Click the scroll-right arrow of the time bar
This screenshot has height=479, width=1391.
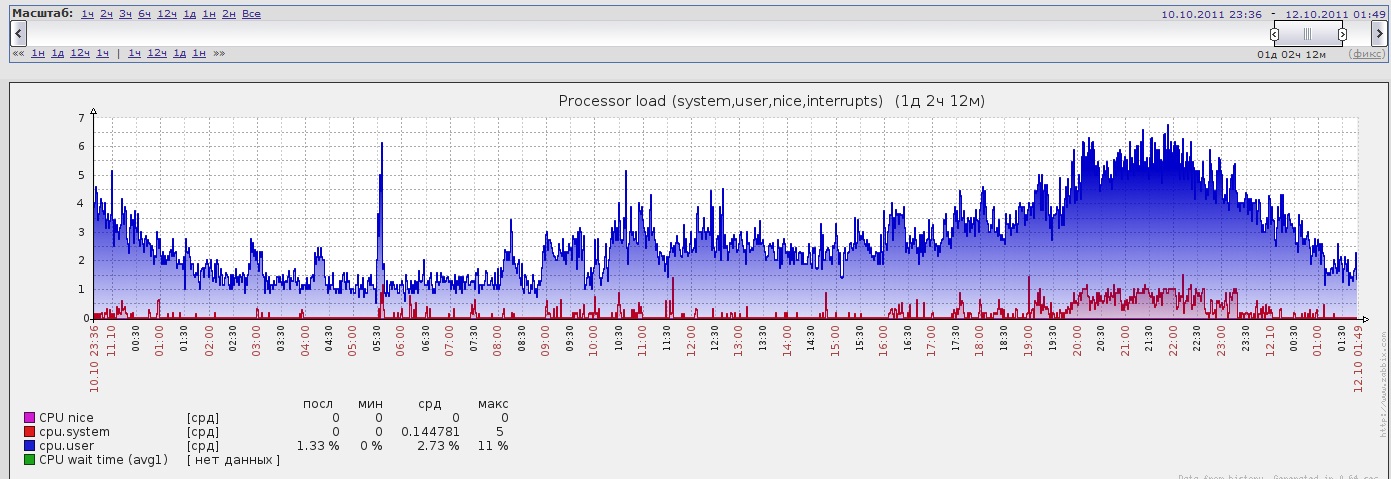(1378, 34)
